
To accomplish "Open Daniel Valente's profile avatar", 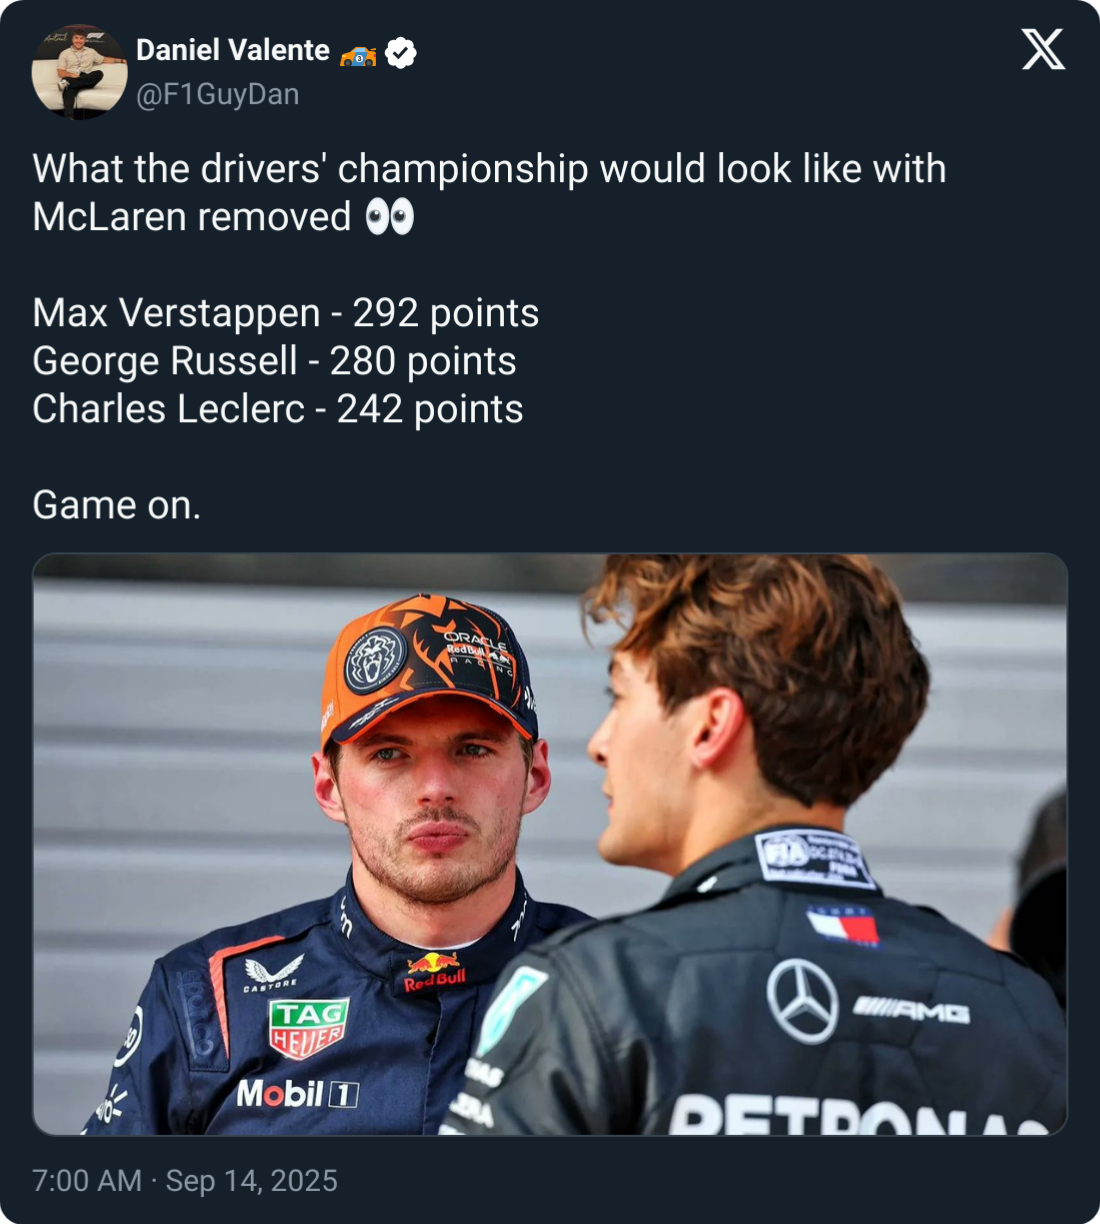I will (79, 72).
